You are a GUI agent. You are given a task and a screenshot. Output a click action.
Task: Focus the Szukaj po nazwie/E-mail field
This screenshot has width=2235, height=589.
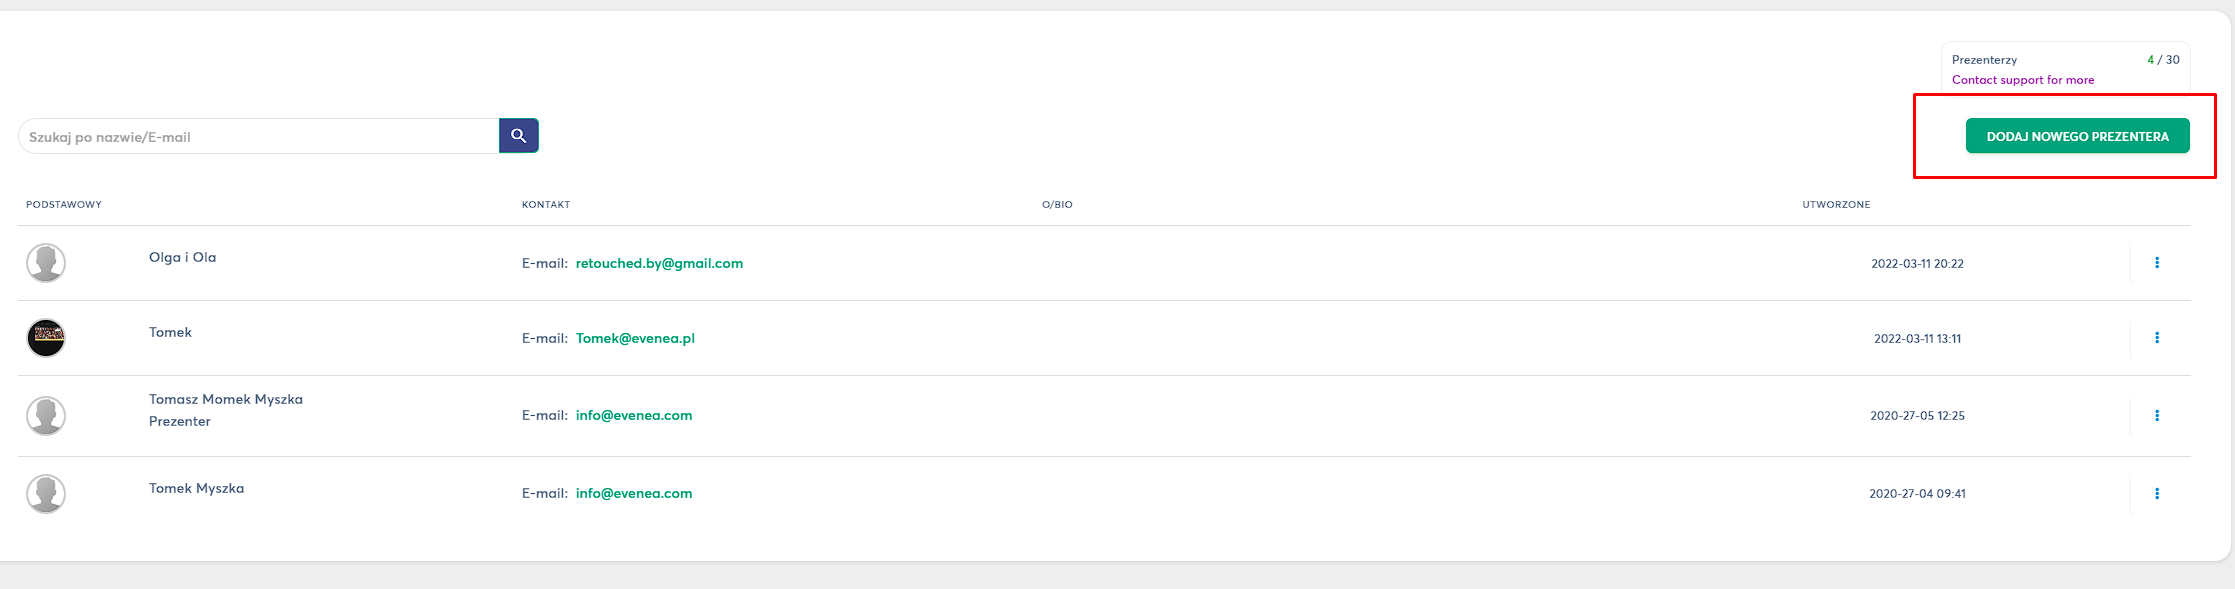point(258,137)
